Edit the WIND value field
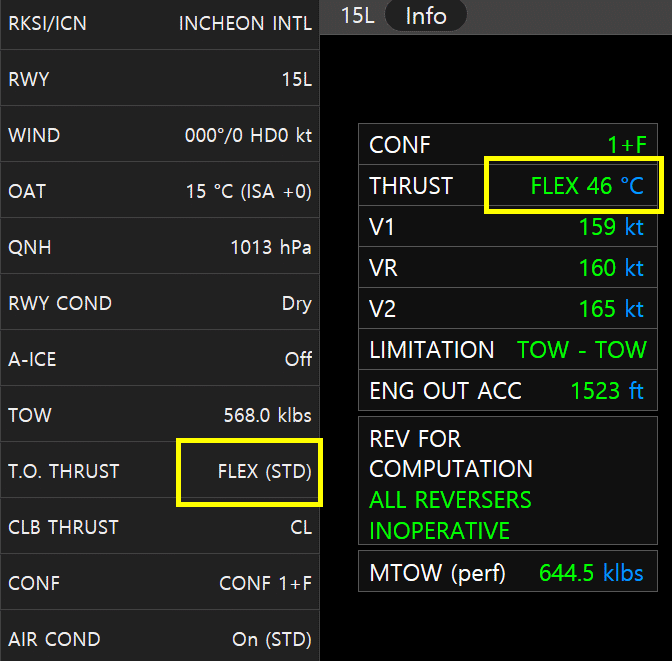The width and height of the screenshot is (672, 661). (160, 135)
